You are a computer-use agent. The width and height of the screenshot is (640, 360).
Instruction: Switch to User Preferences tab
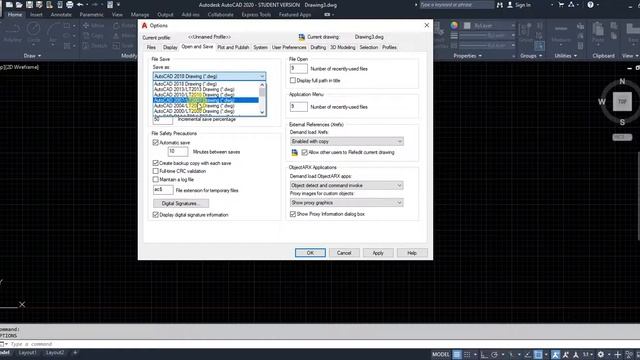coord(289,47)
